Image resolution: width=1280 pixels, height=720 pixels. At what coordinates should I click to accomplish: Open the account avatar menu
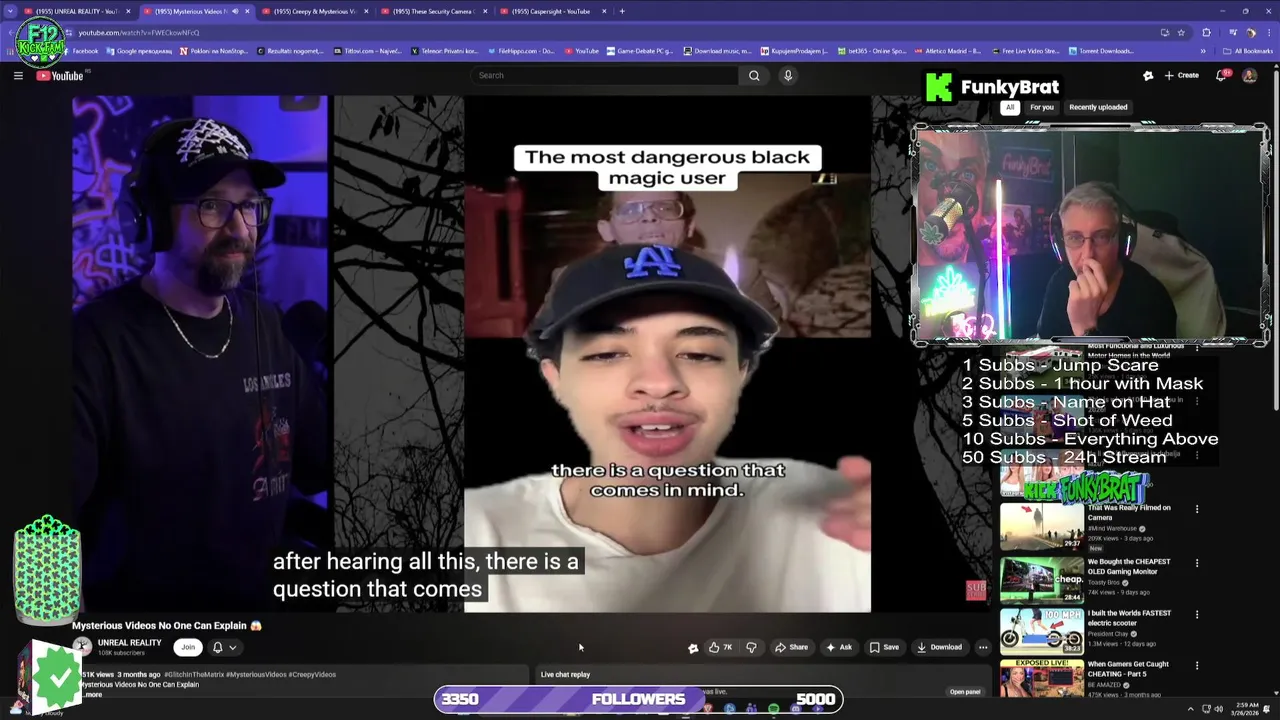tap(1249, 75)
